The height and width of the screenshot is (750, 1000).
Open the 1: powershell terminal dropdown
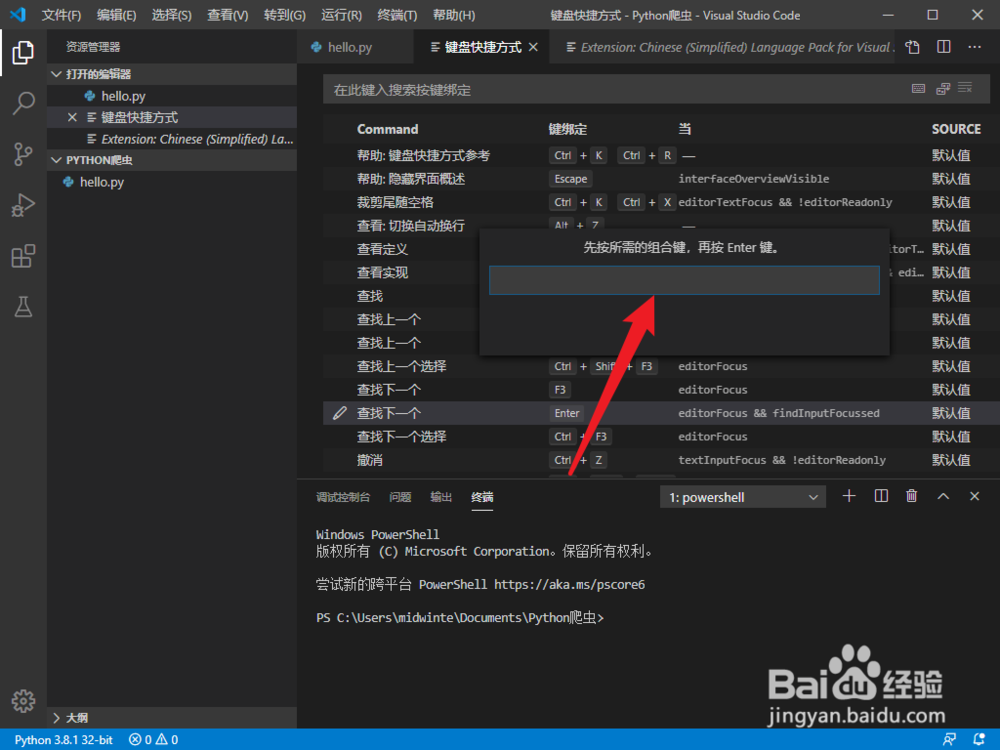click(x=742, y=497)
